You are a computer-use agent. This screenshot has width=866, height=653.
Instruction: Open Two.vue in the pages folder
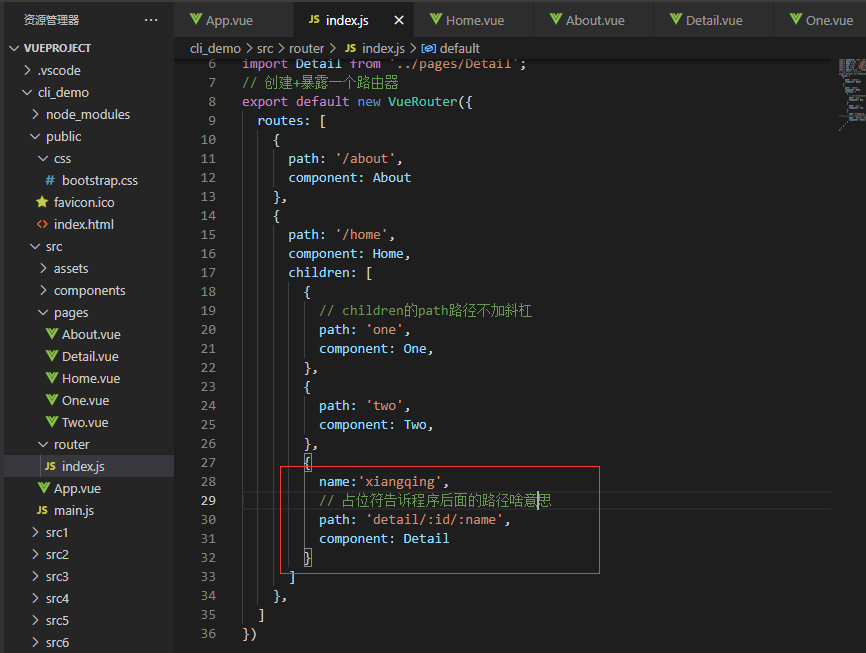point(85,423)
